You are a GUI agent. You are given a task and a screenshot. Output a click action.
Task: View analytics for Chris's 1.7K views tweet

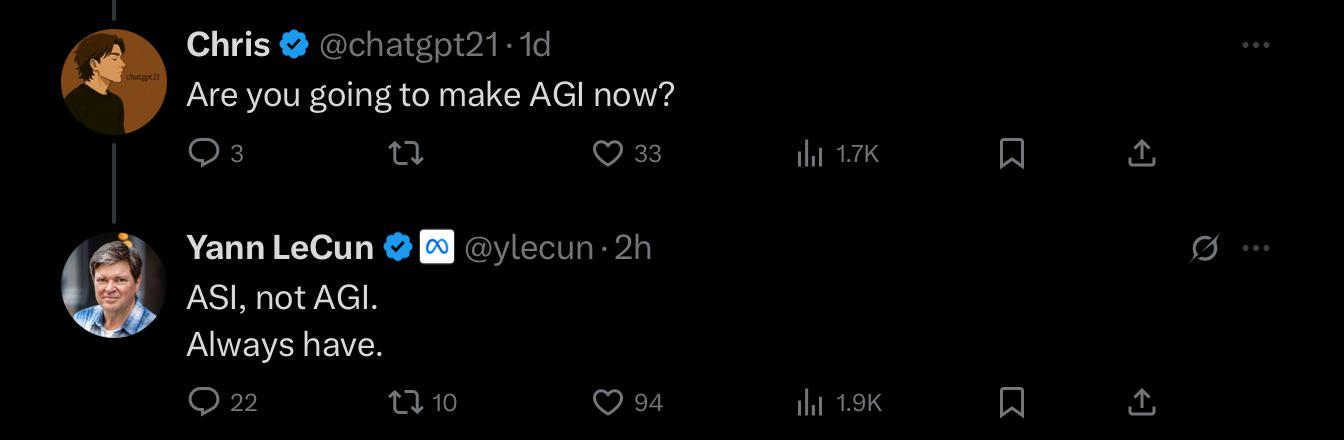click(x=809, y=153)
